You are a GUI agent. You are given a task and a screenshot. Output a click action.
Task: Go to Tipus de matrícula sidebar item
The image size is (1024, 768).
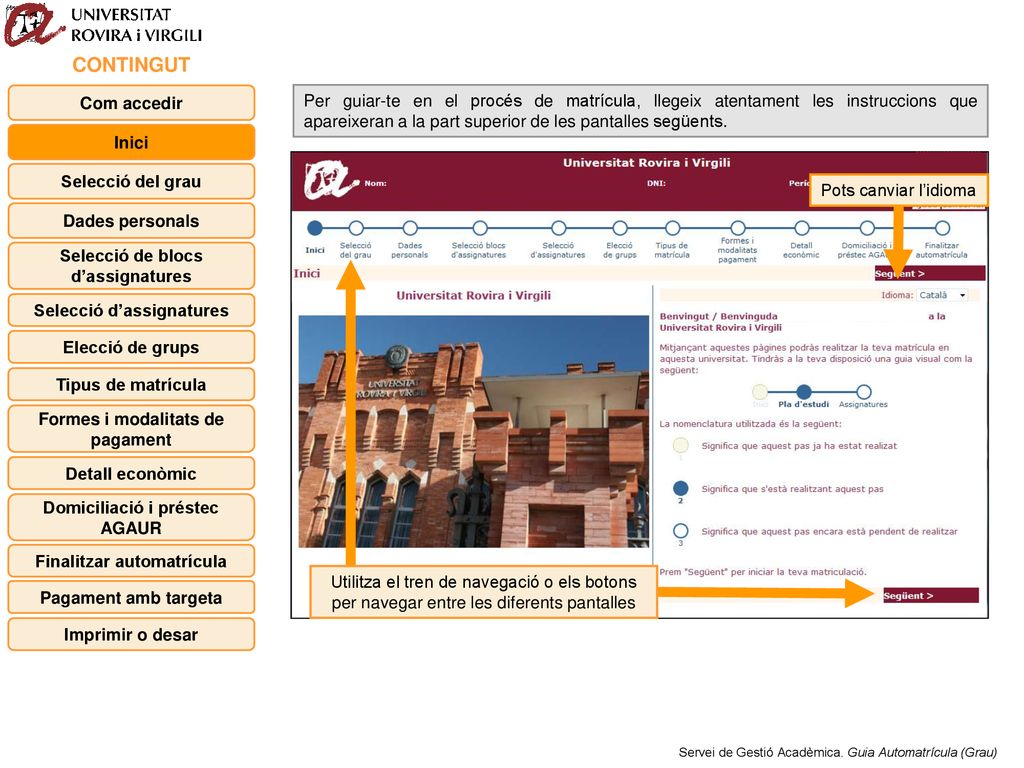(x=131, y=384)
